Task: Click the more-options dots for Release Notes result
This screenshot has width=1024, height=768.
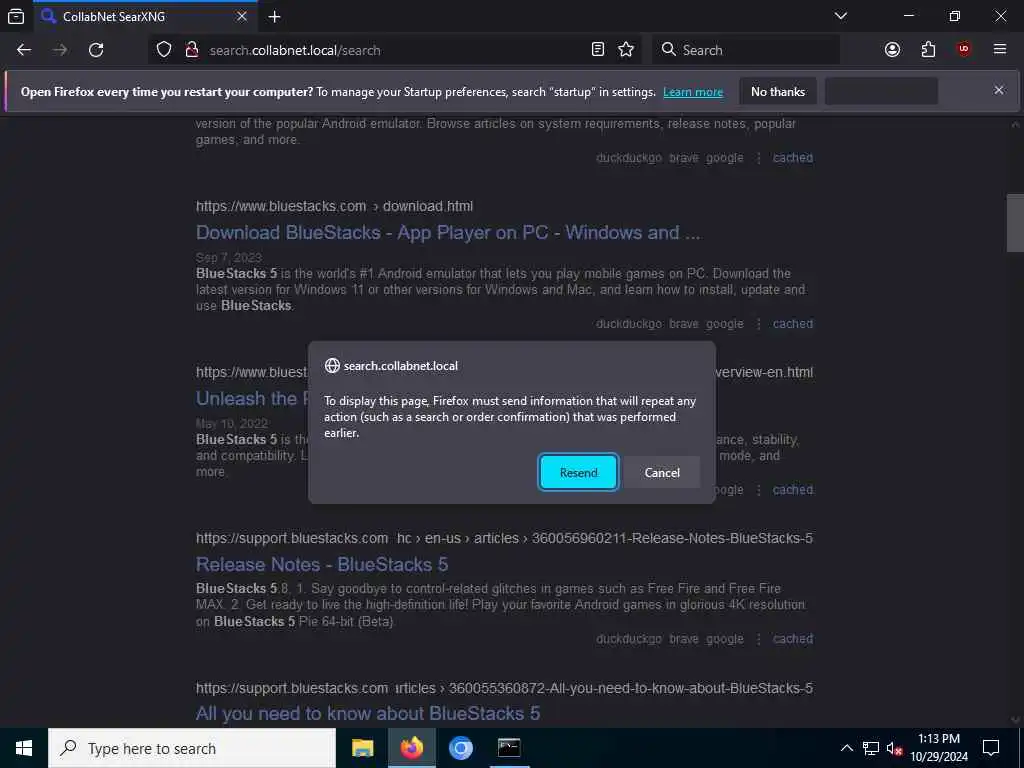Action: 758,639
